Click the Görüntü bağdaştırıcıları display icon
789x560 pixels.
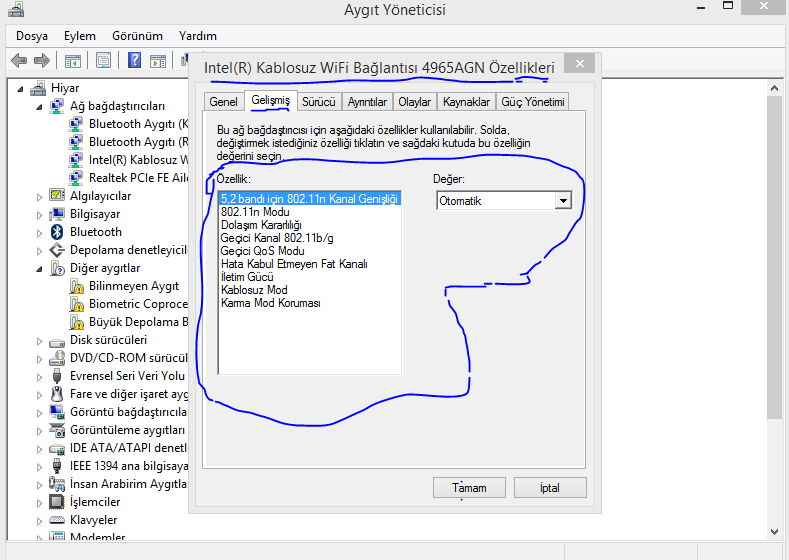pos(57,412)
